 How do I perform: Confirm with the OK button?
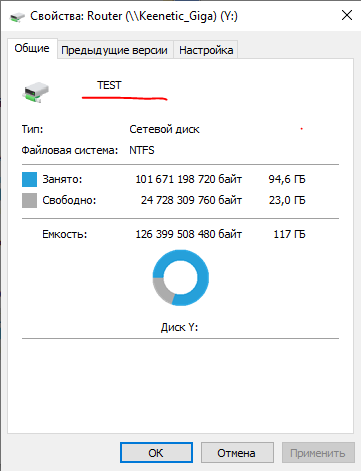156,453
